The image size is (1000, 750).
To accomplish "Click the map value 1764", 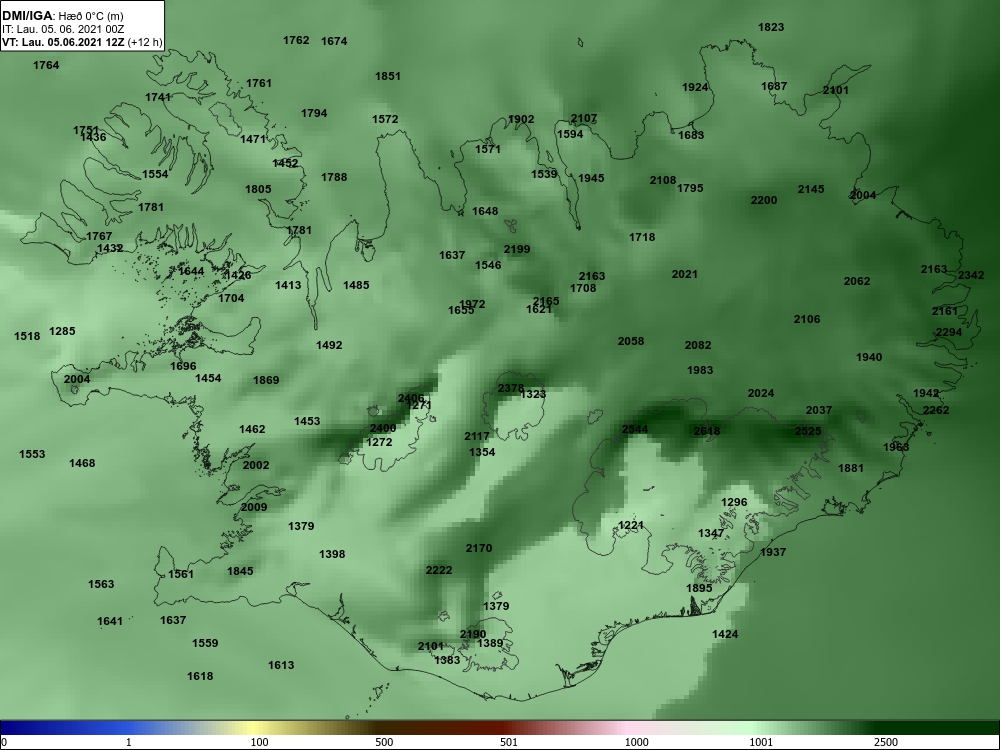I will [46, 65].
